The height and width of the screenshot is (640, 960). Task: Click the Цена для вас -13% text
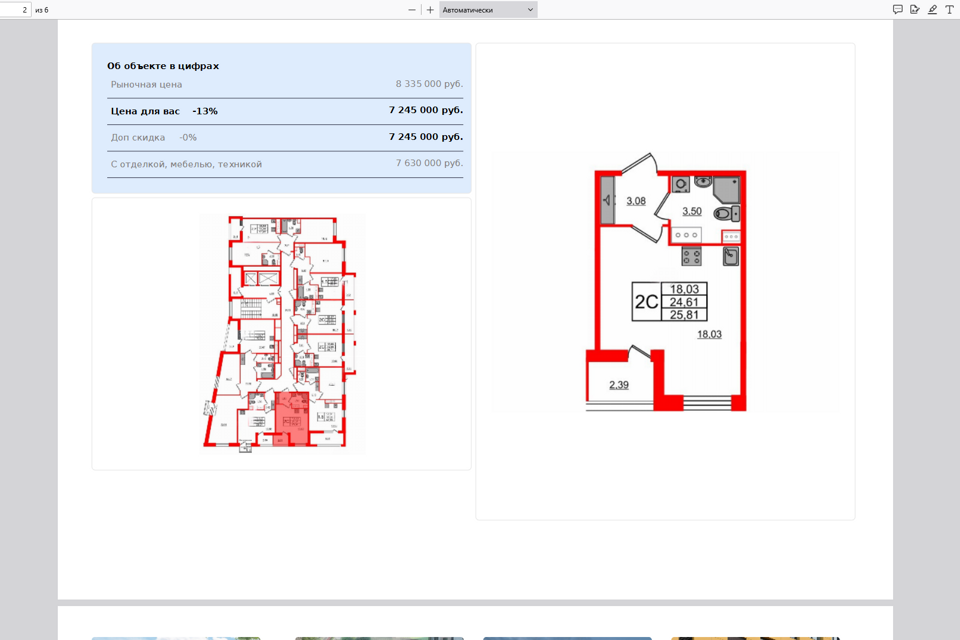coord(164,111)
